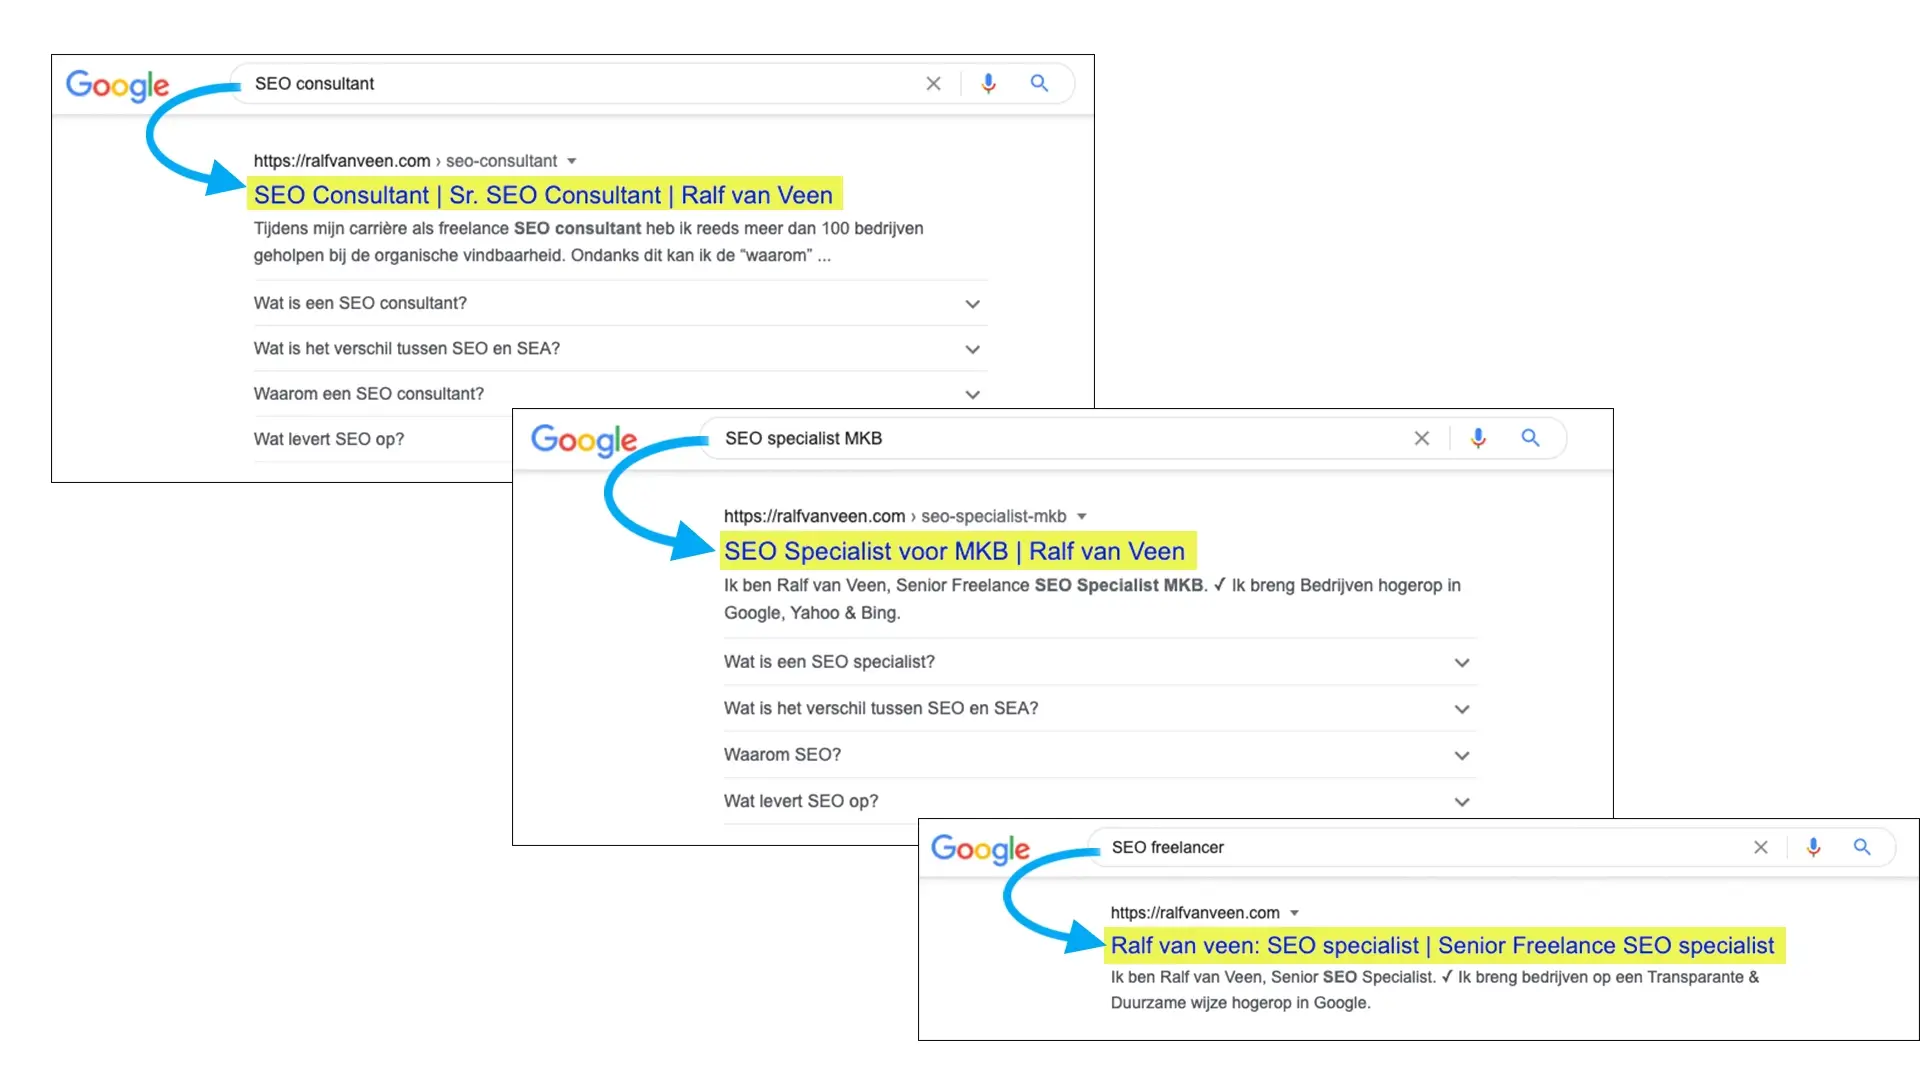The height and width of the screenshot is (1080, 1920).
Task: Click SEO en SEA question in specialist MKB window
Action: coord(881,708)
